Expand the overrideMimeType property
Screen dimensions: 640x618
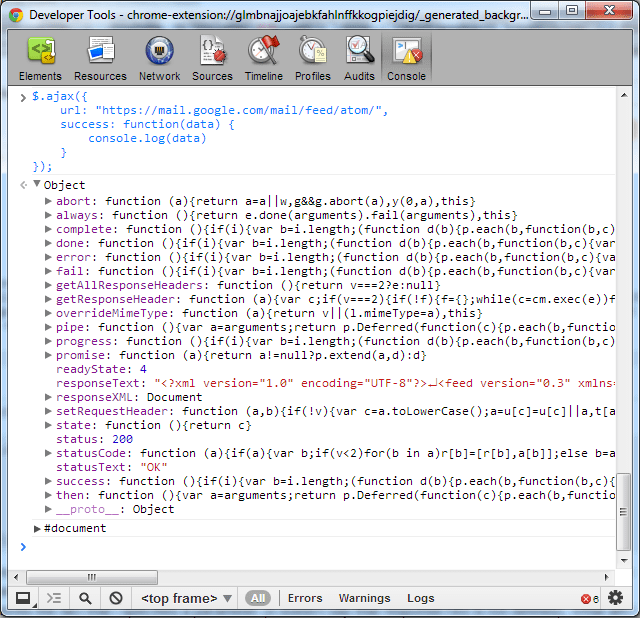(48, 313)
